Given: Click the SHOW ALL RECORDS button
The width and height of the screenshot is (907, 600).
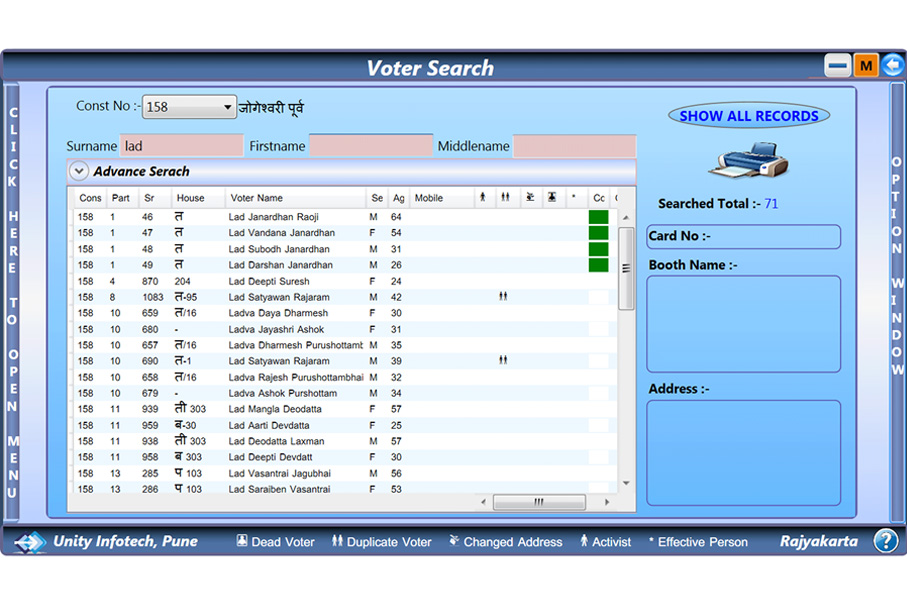Looking at the screenshot, I should [x=748, y=116].
